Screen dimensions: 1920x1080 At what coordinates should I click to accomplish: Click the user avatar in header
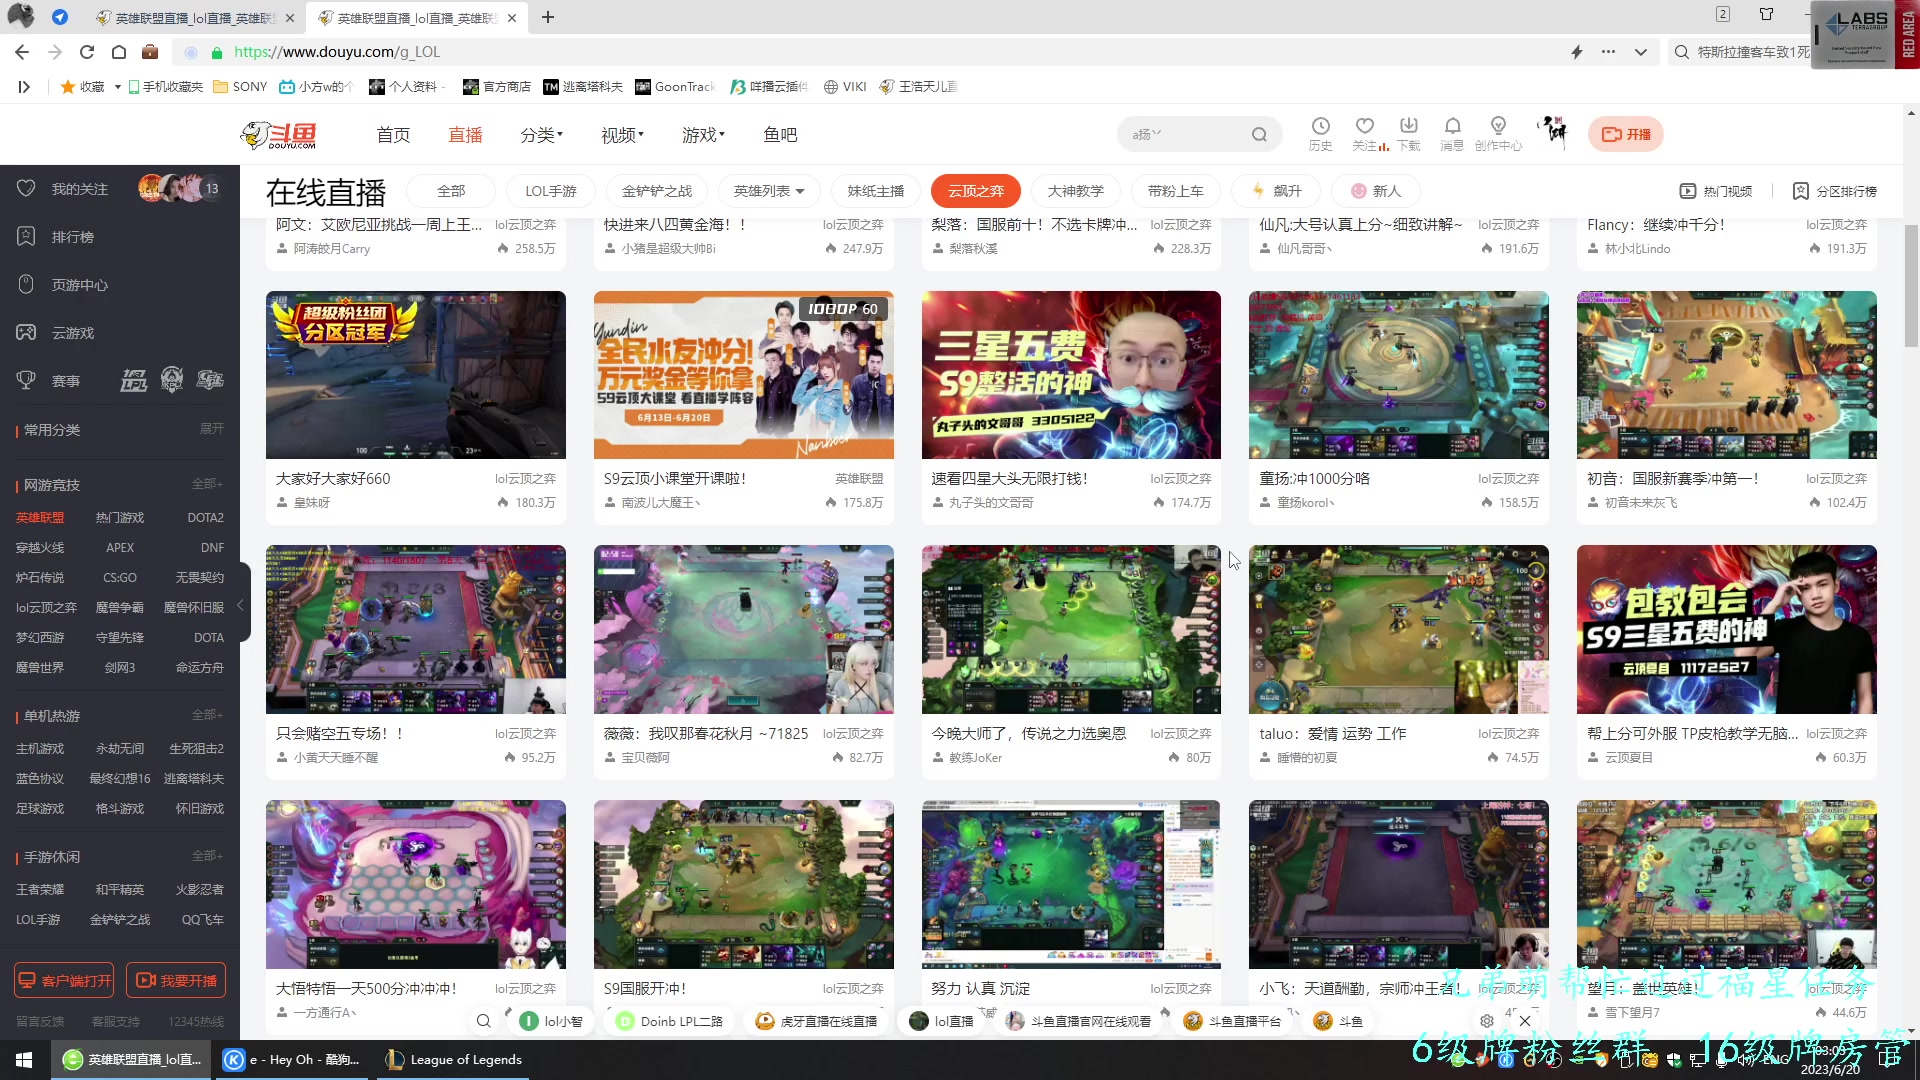coord(1554,132)
